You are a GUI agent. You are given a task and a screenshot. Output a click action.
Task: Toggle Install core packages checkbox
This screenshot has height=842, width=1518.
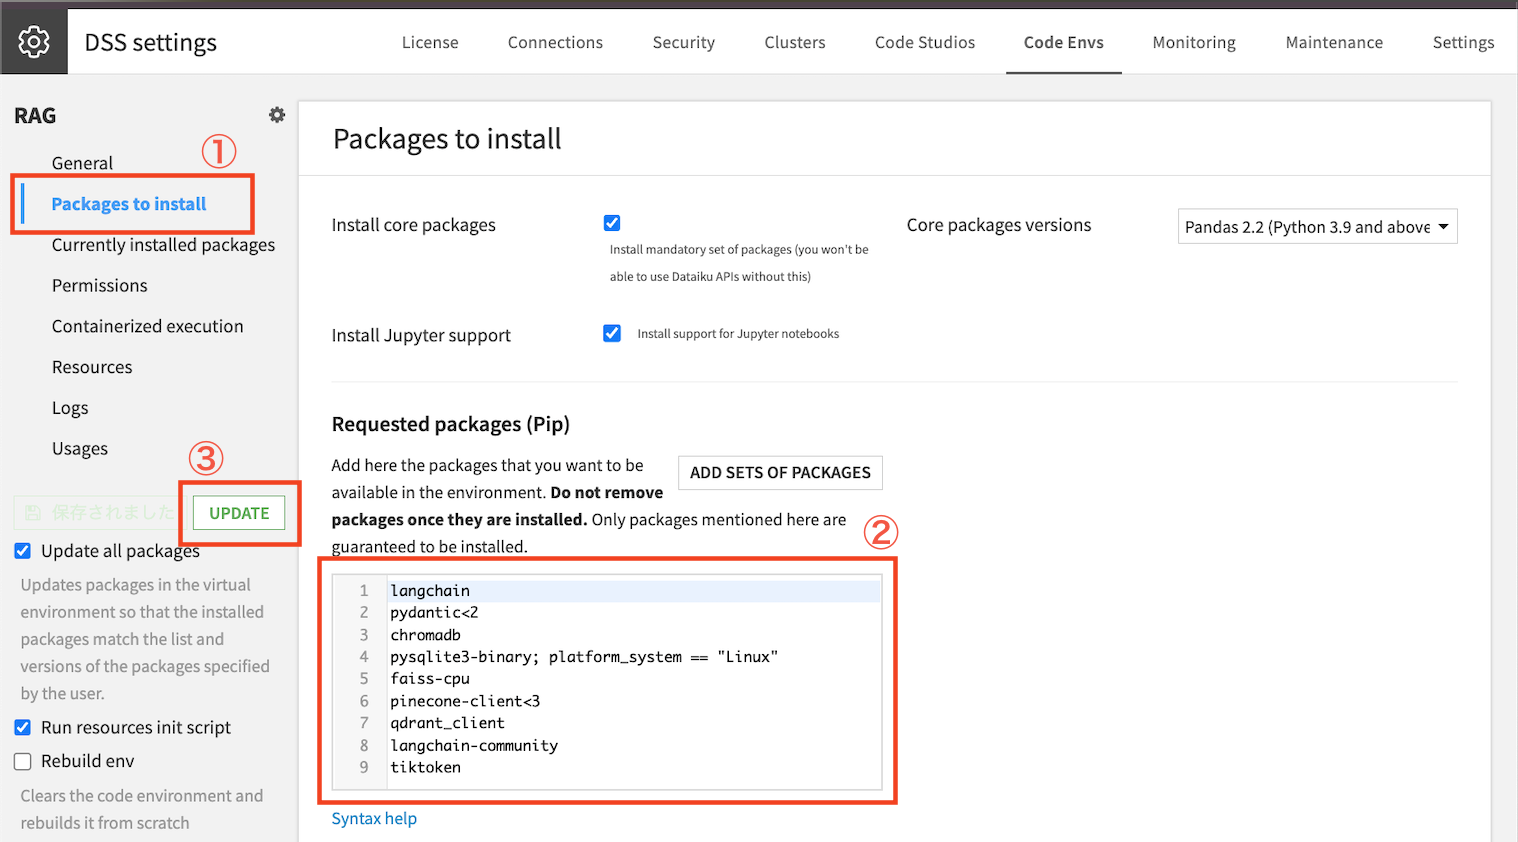point(612,223)
